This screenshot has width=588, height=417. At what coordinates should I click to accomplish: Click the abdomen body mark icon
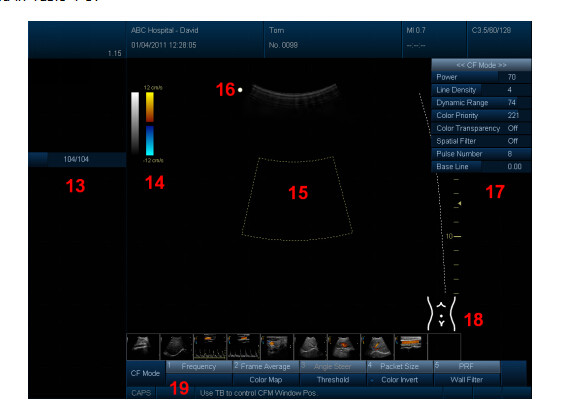tap(442, 314)
